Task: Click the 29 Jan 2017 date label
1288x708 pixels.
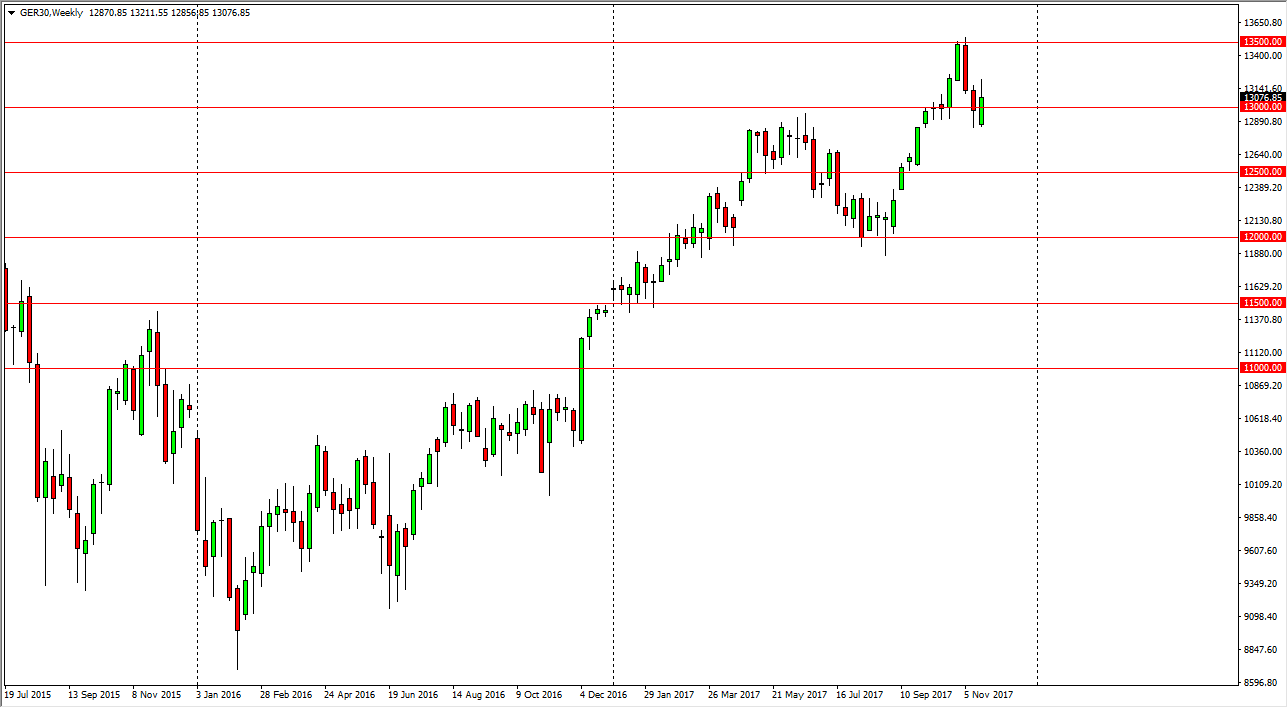Action: 669,693
